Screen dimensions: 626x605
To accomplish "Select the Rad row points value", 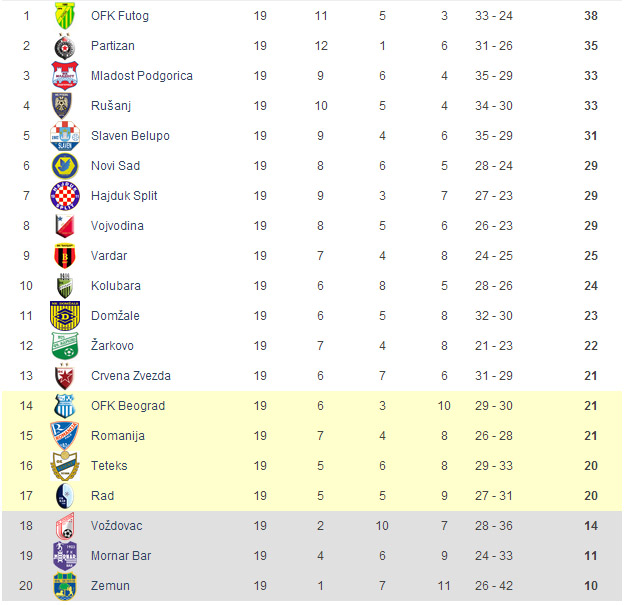I will click(x=591, y=496).
